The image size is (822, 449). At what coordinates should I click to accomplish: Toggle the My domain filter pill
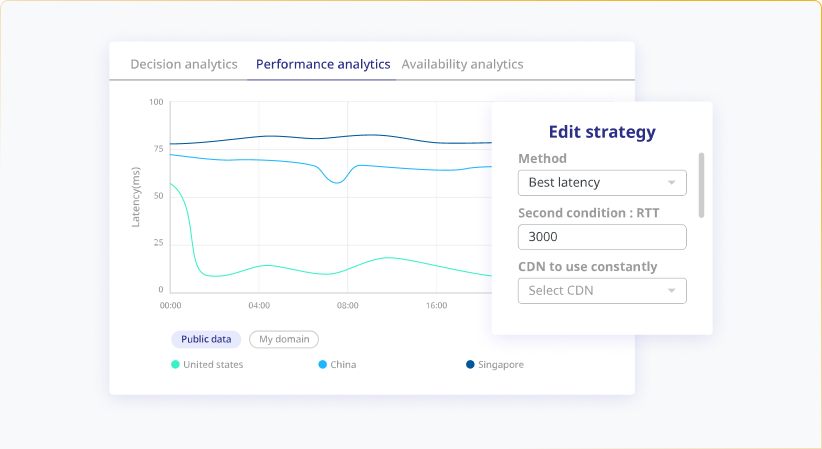pos(284,339)
